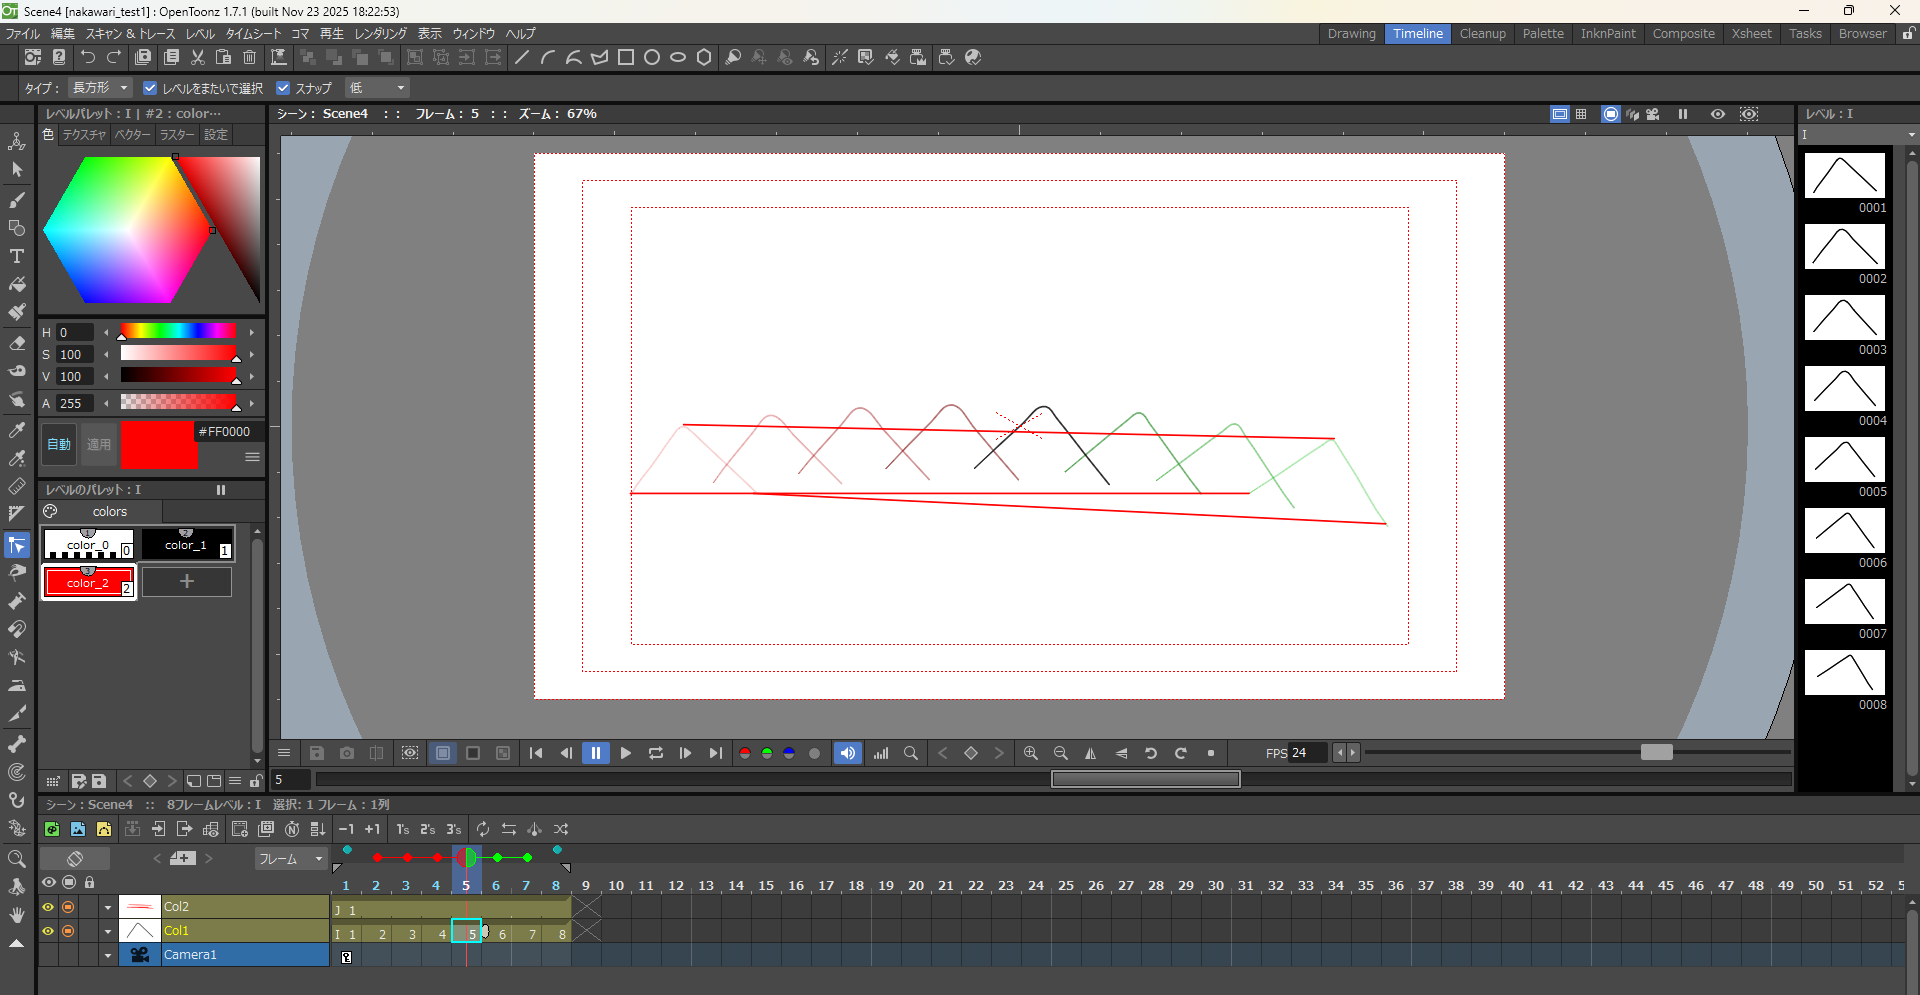Open the レンダリング menu
The width and height of the screenshot is (1920, 995).
(380, 34)
